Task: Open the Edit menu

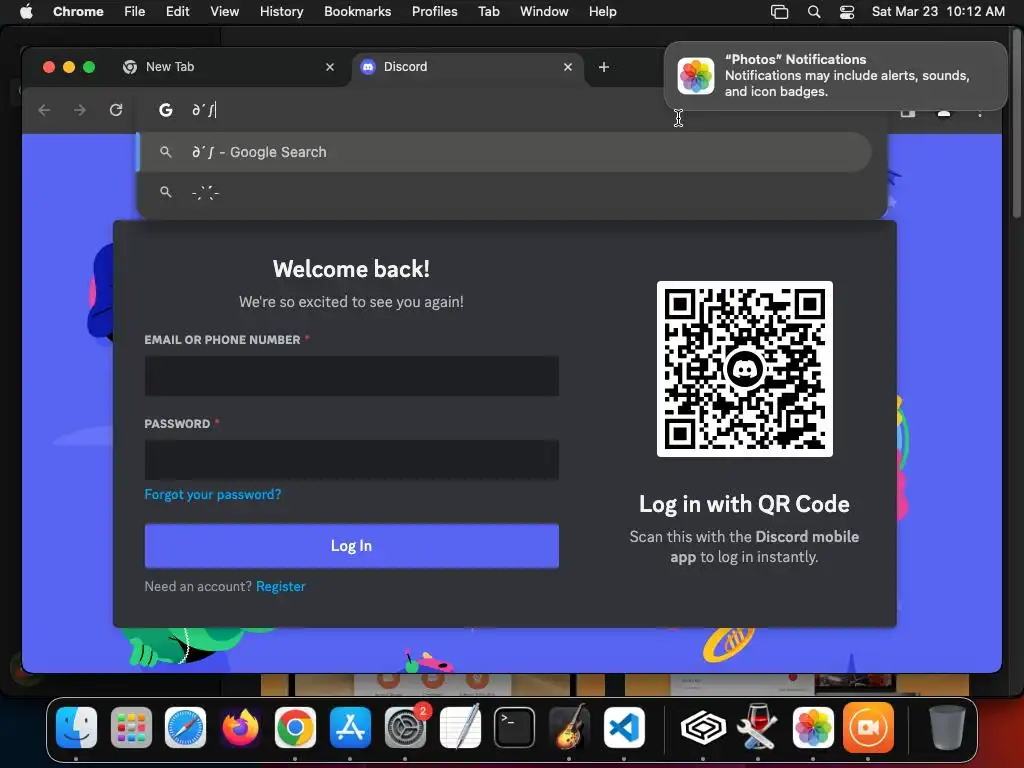Action: point(177,11)
